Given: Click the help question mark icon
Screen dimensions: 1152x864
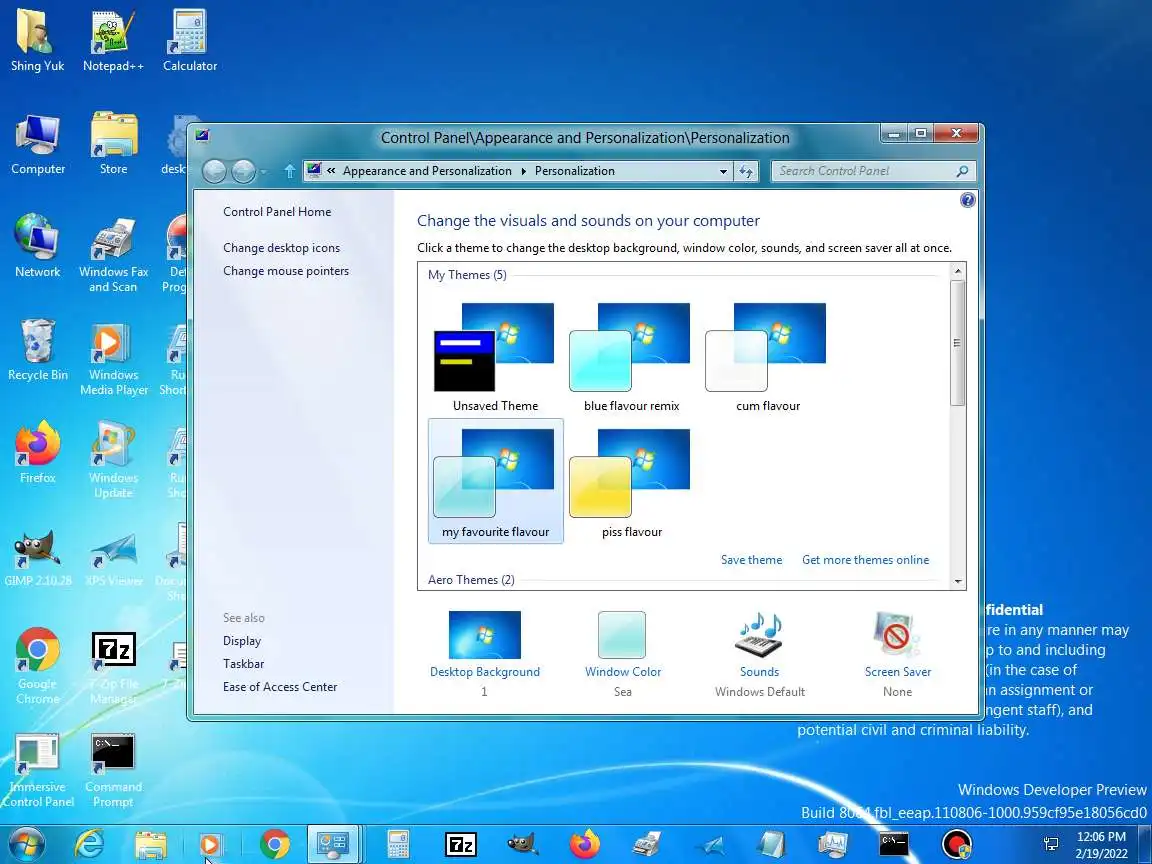Looking at the screenshot, I should coord(968,200).
